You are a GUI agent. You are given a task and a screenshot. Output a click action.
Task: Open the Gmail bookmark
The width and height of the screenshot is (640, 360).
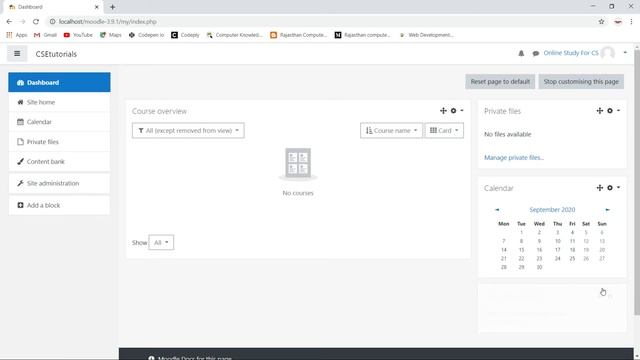point(45,35)
